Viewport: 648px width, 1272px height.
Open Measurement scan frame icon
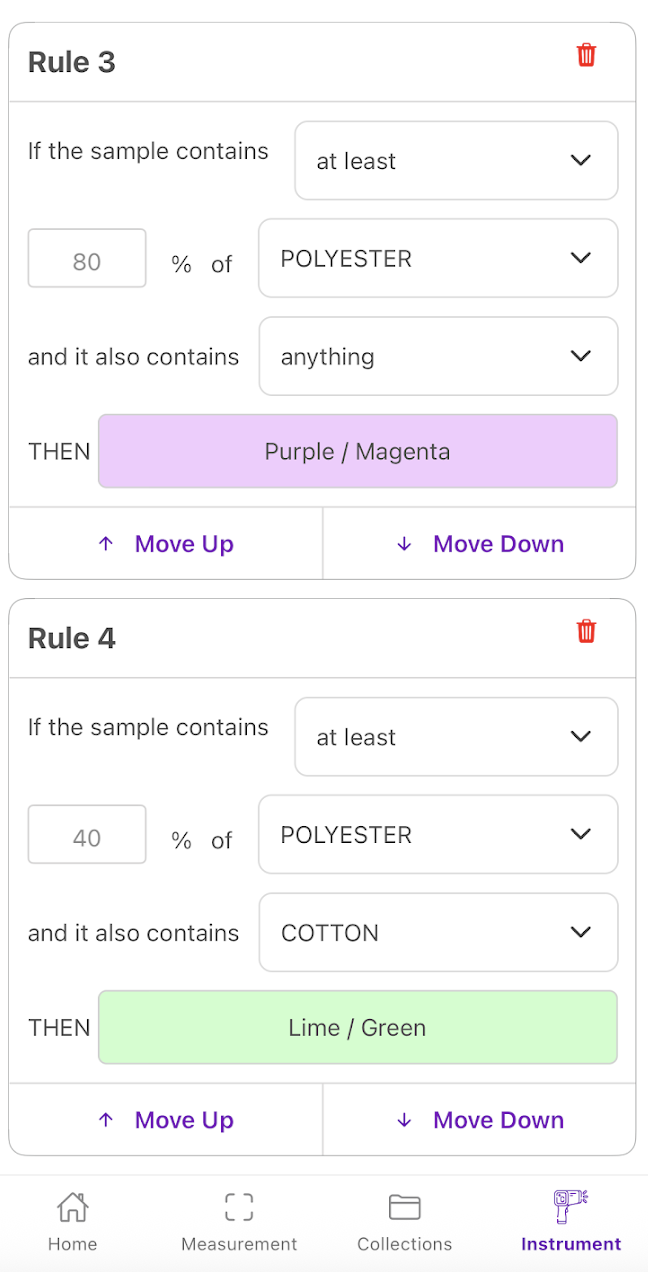click(239, 1207)
